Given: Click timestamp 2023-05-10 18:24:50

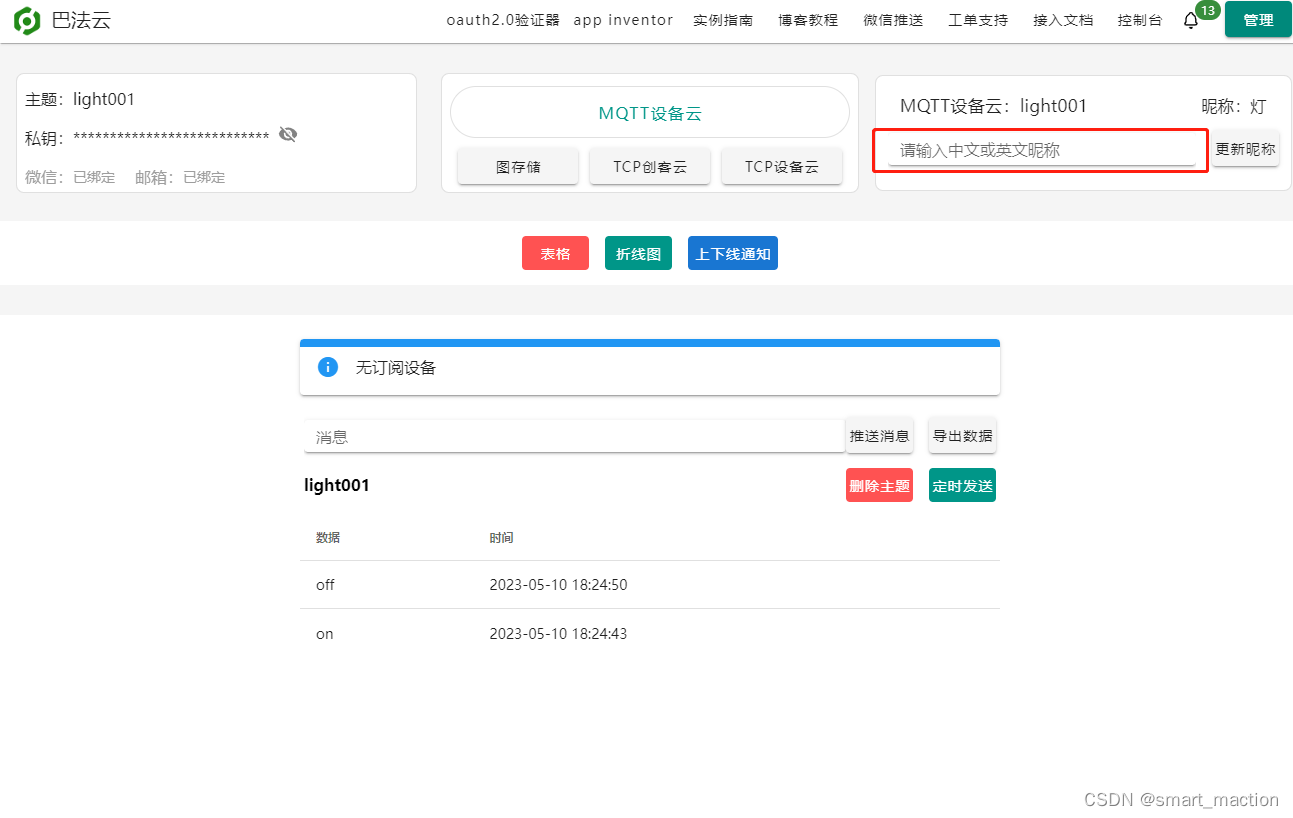Looking at the screenshot, I should (x=558, y=585).
